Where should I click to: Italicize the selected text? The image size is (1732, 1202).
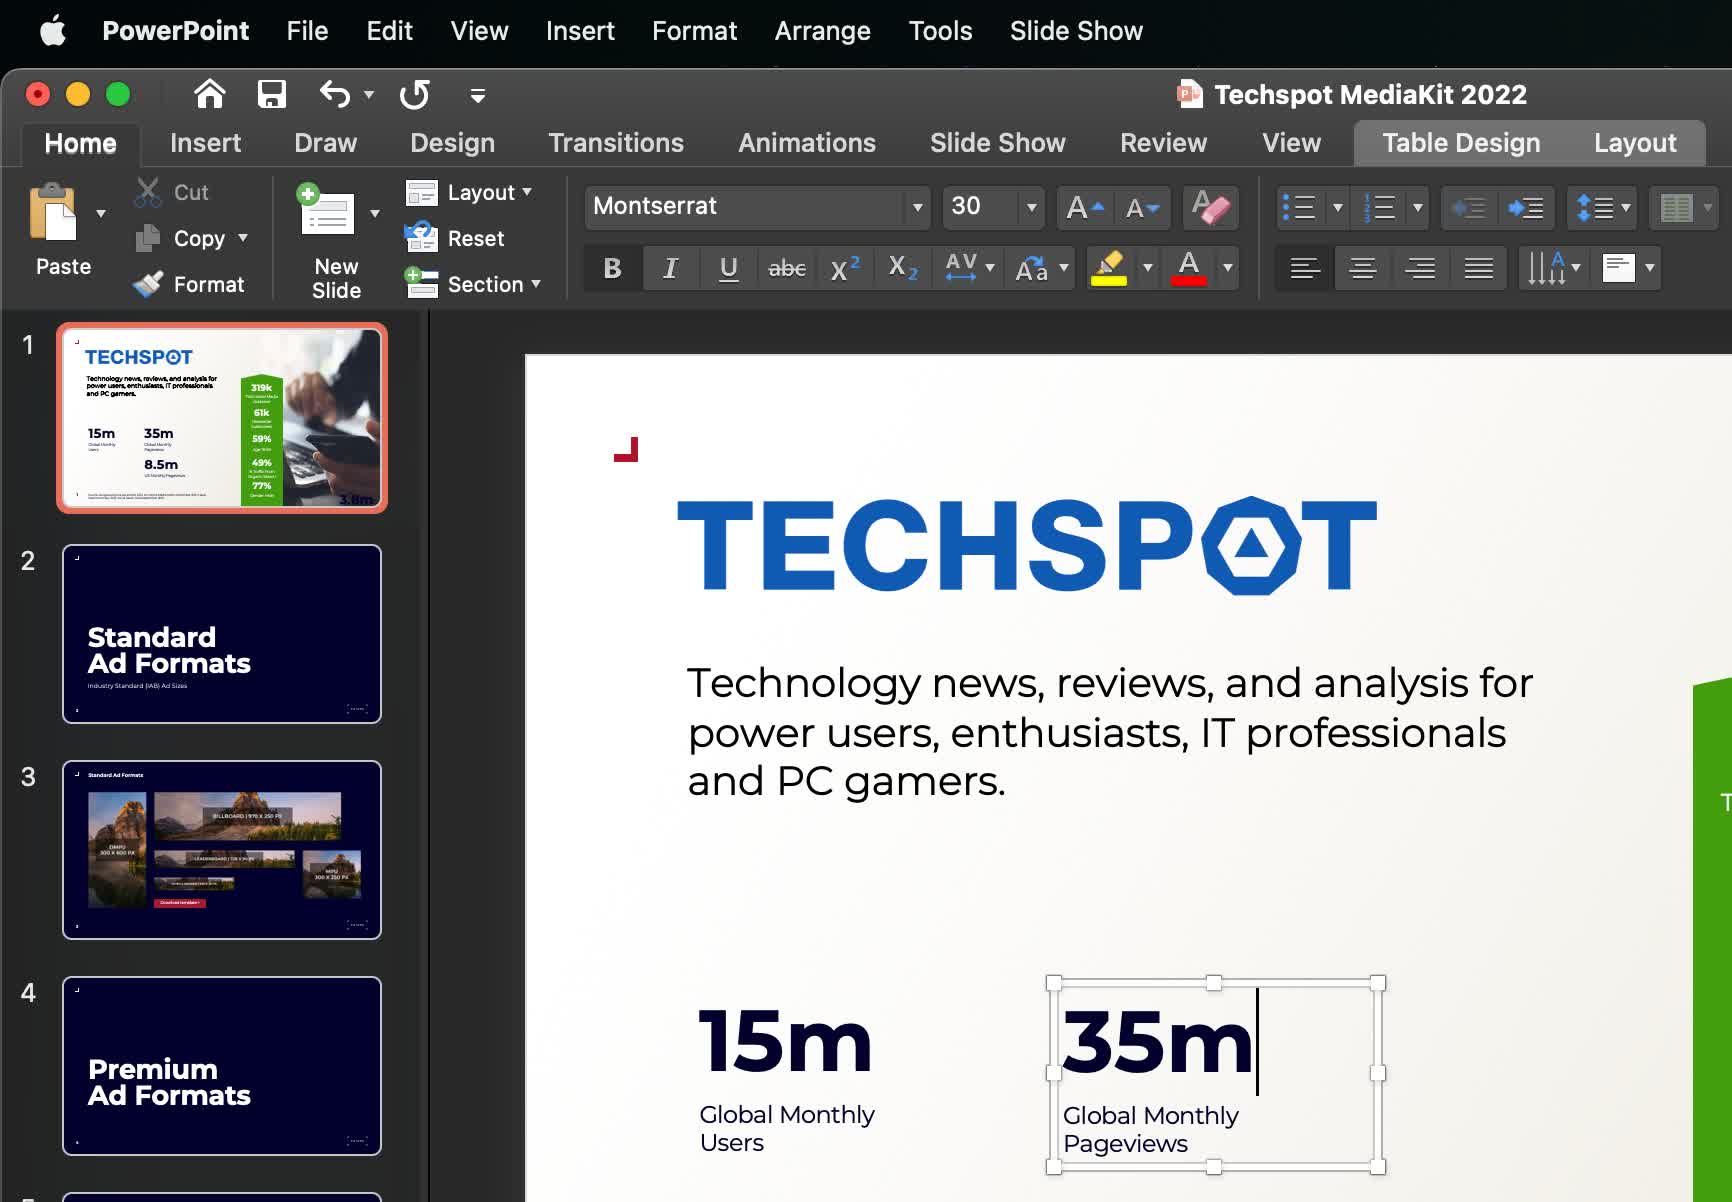[670, 267]
